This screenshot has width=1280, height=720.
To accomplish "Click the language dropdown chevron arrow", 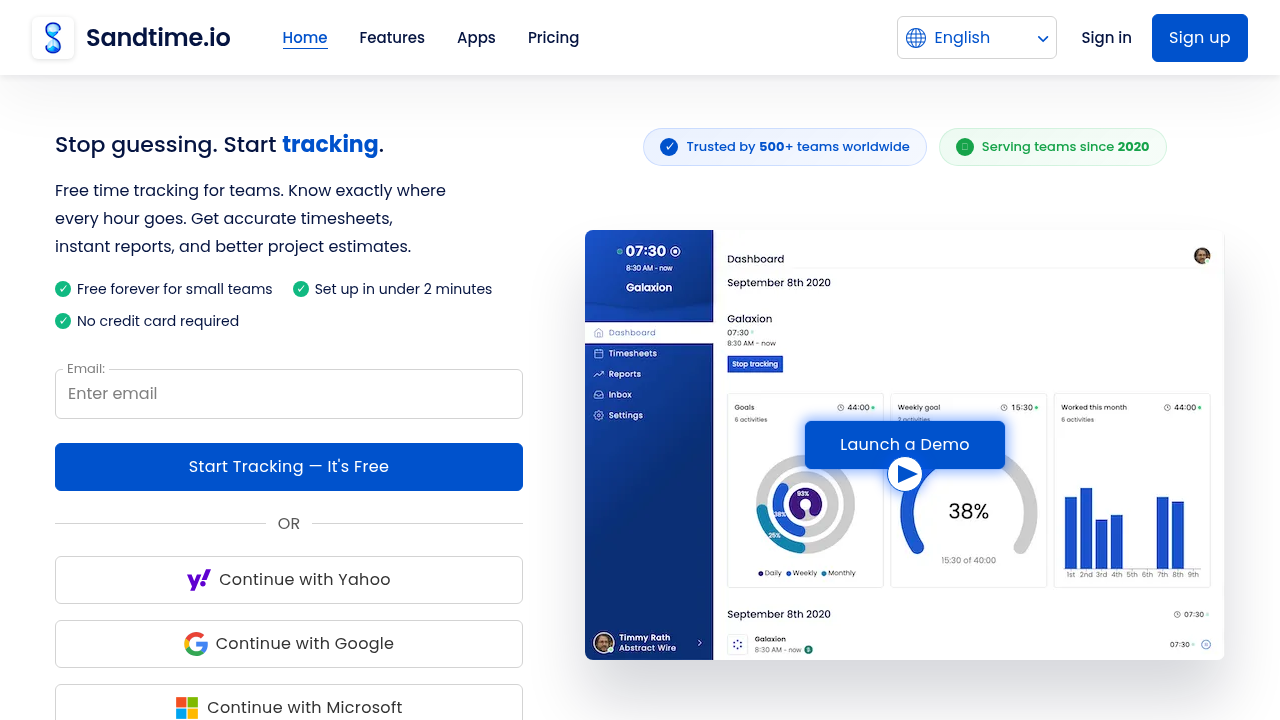I will pyautogui.click(x=1043, y=39).
